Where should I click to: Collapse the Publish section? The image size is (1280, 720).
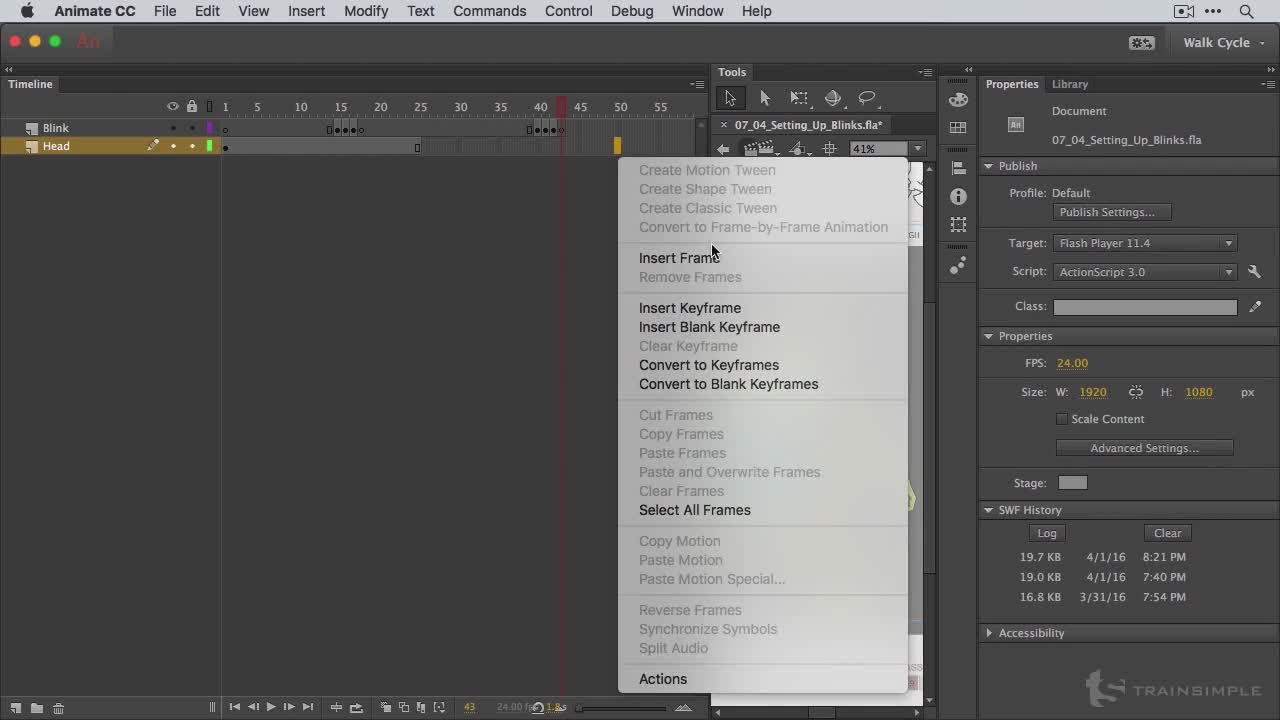(x=989, y=166)
